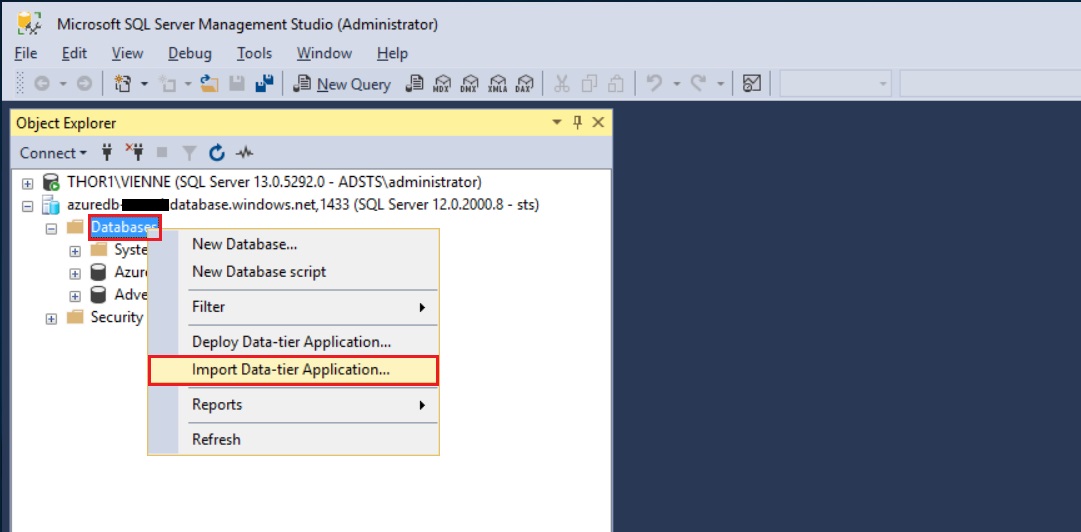Viewport: 1081px width, 532px height.
Task: Collapse the Databases folder node
Action: [x=51, y=228]
